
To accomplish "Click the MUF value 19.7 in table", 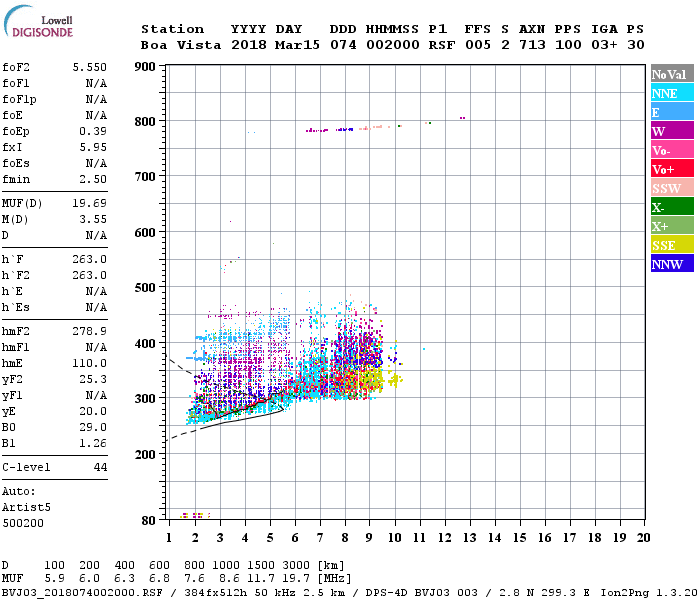I will coord(296,579).
